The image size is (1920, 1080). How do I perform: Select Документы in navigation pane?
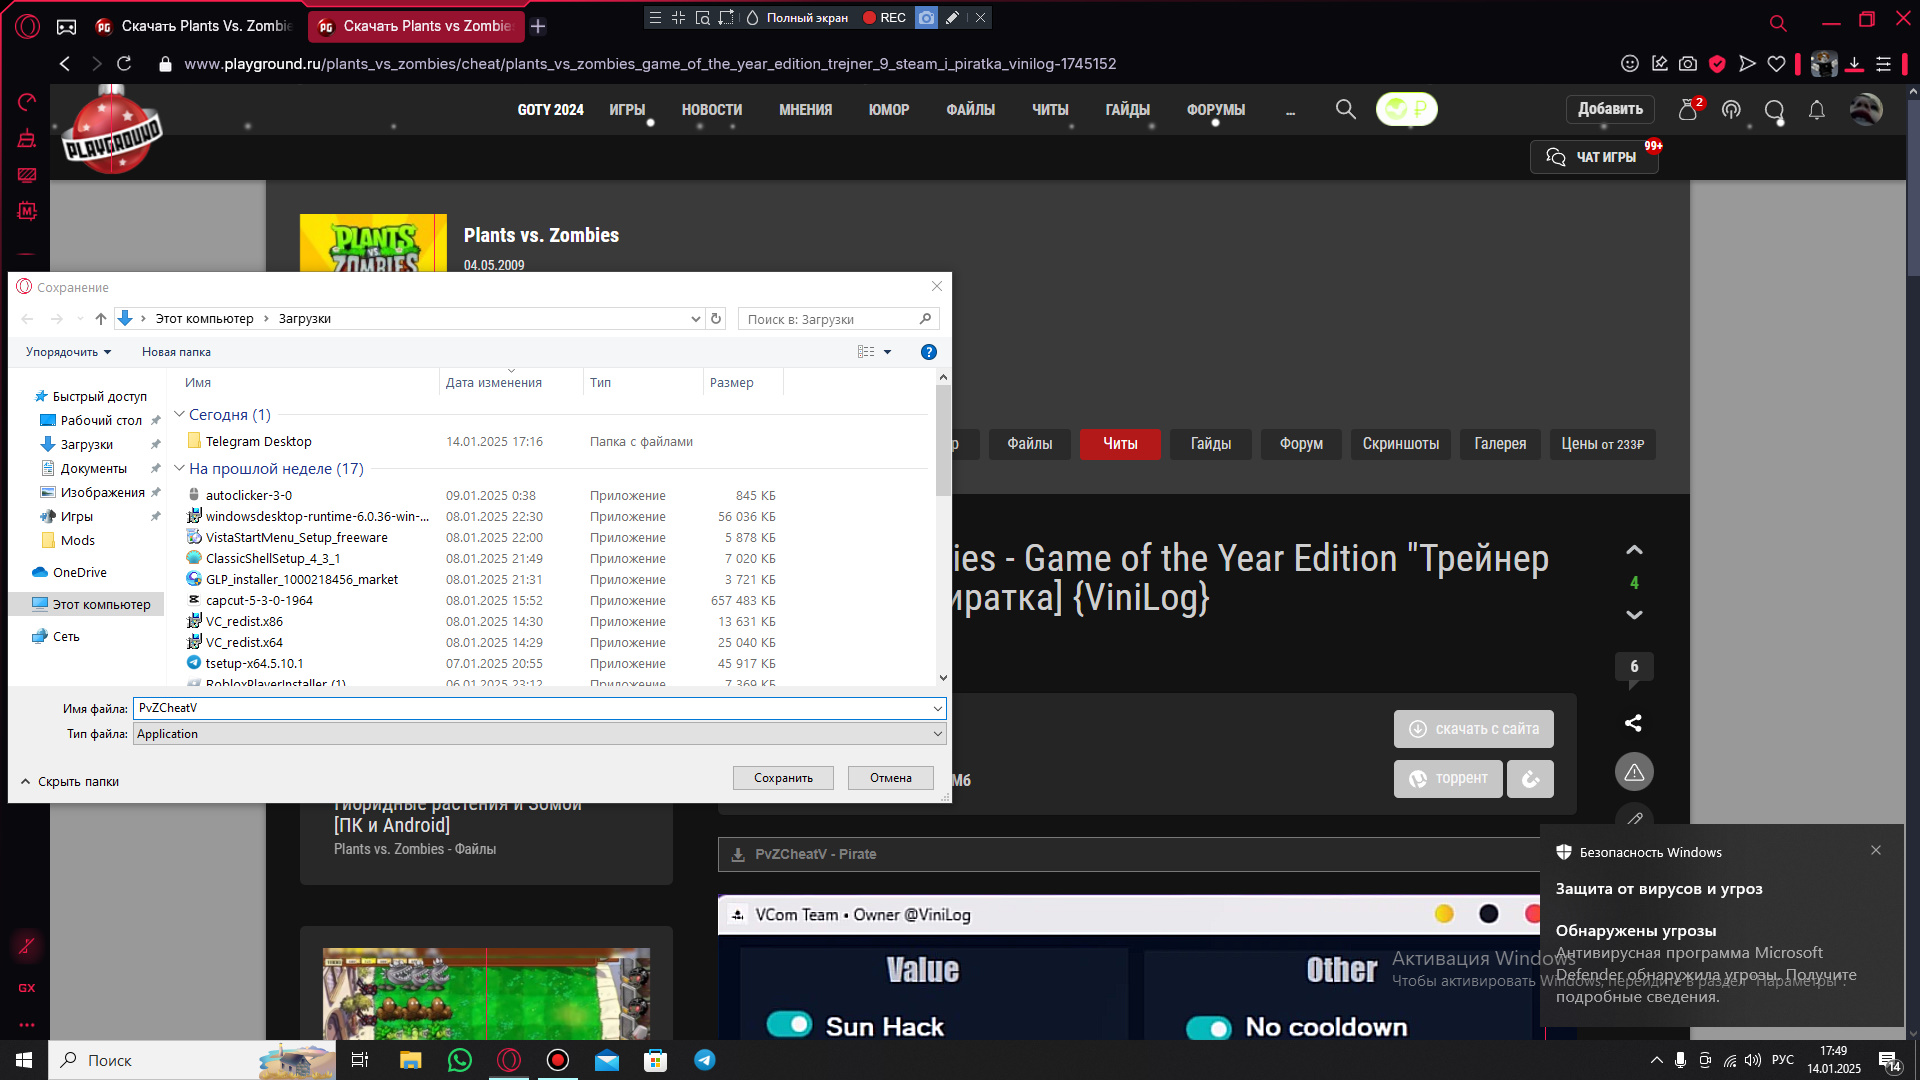coord(93,468)
